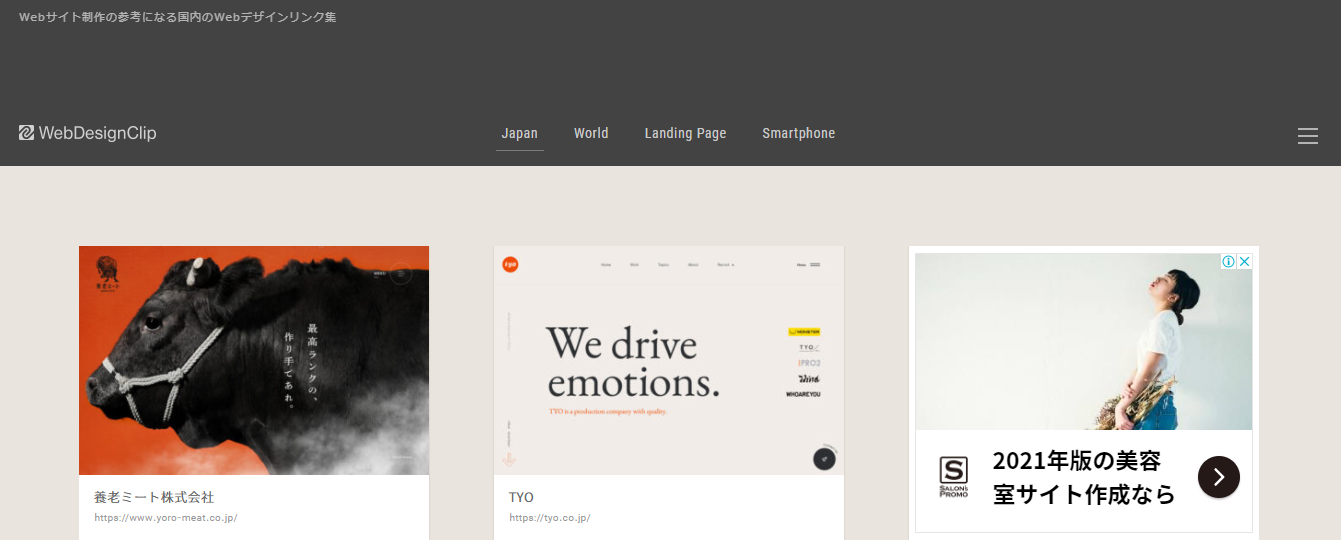Open the Landing Page category
Image resolution: width=1341 pixels, height=540 pixels.
[685, 133]
